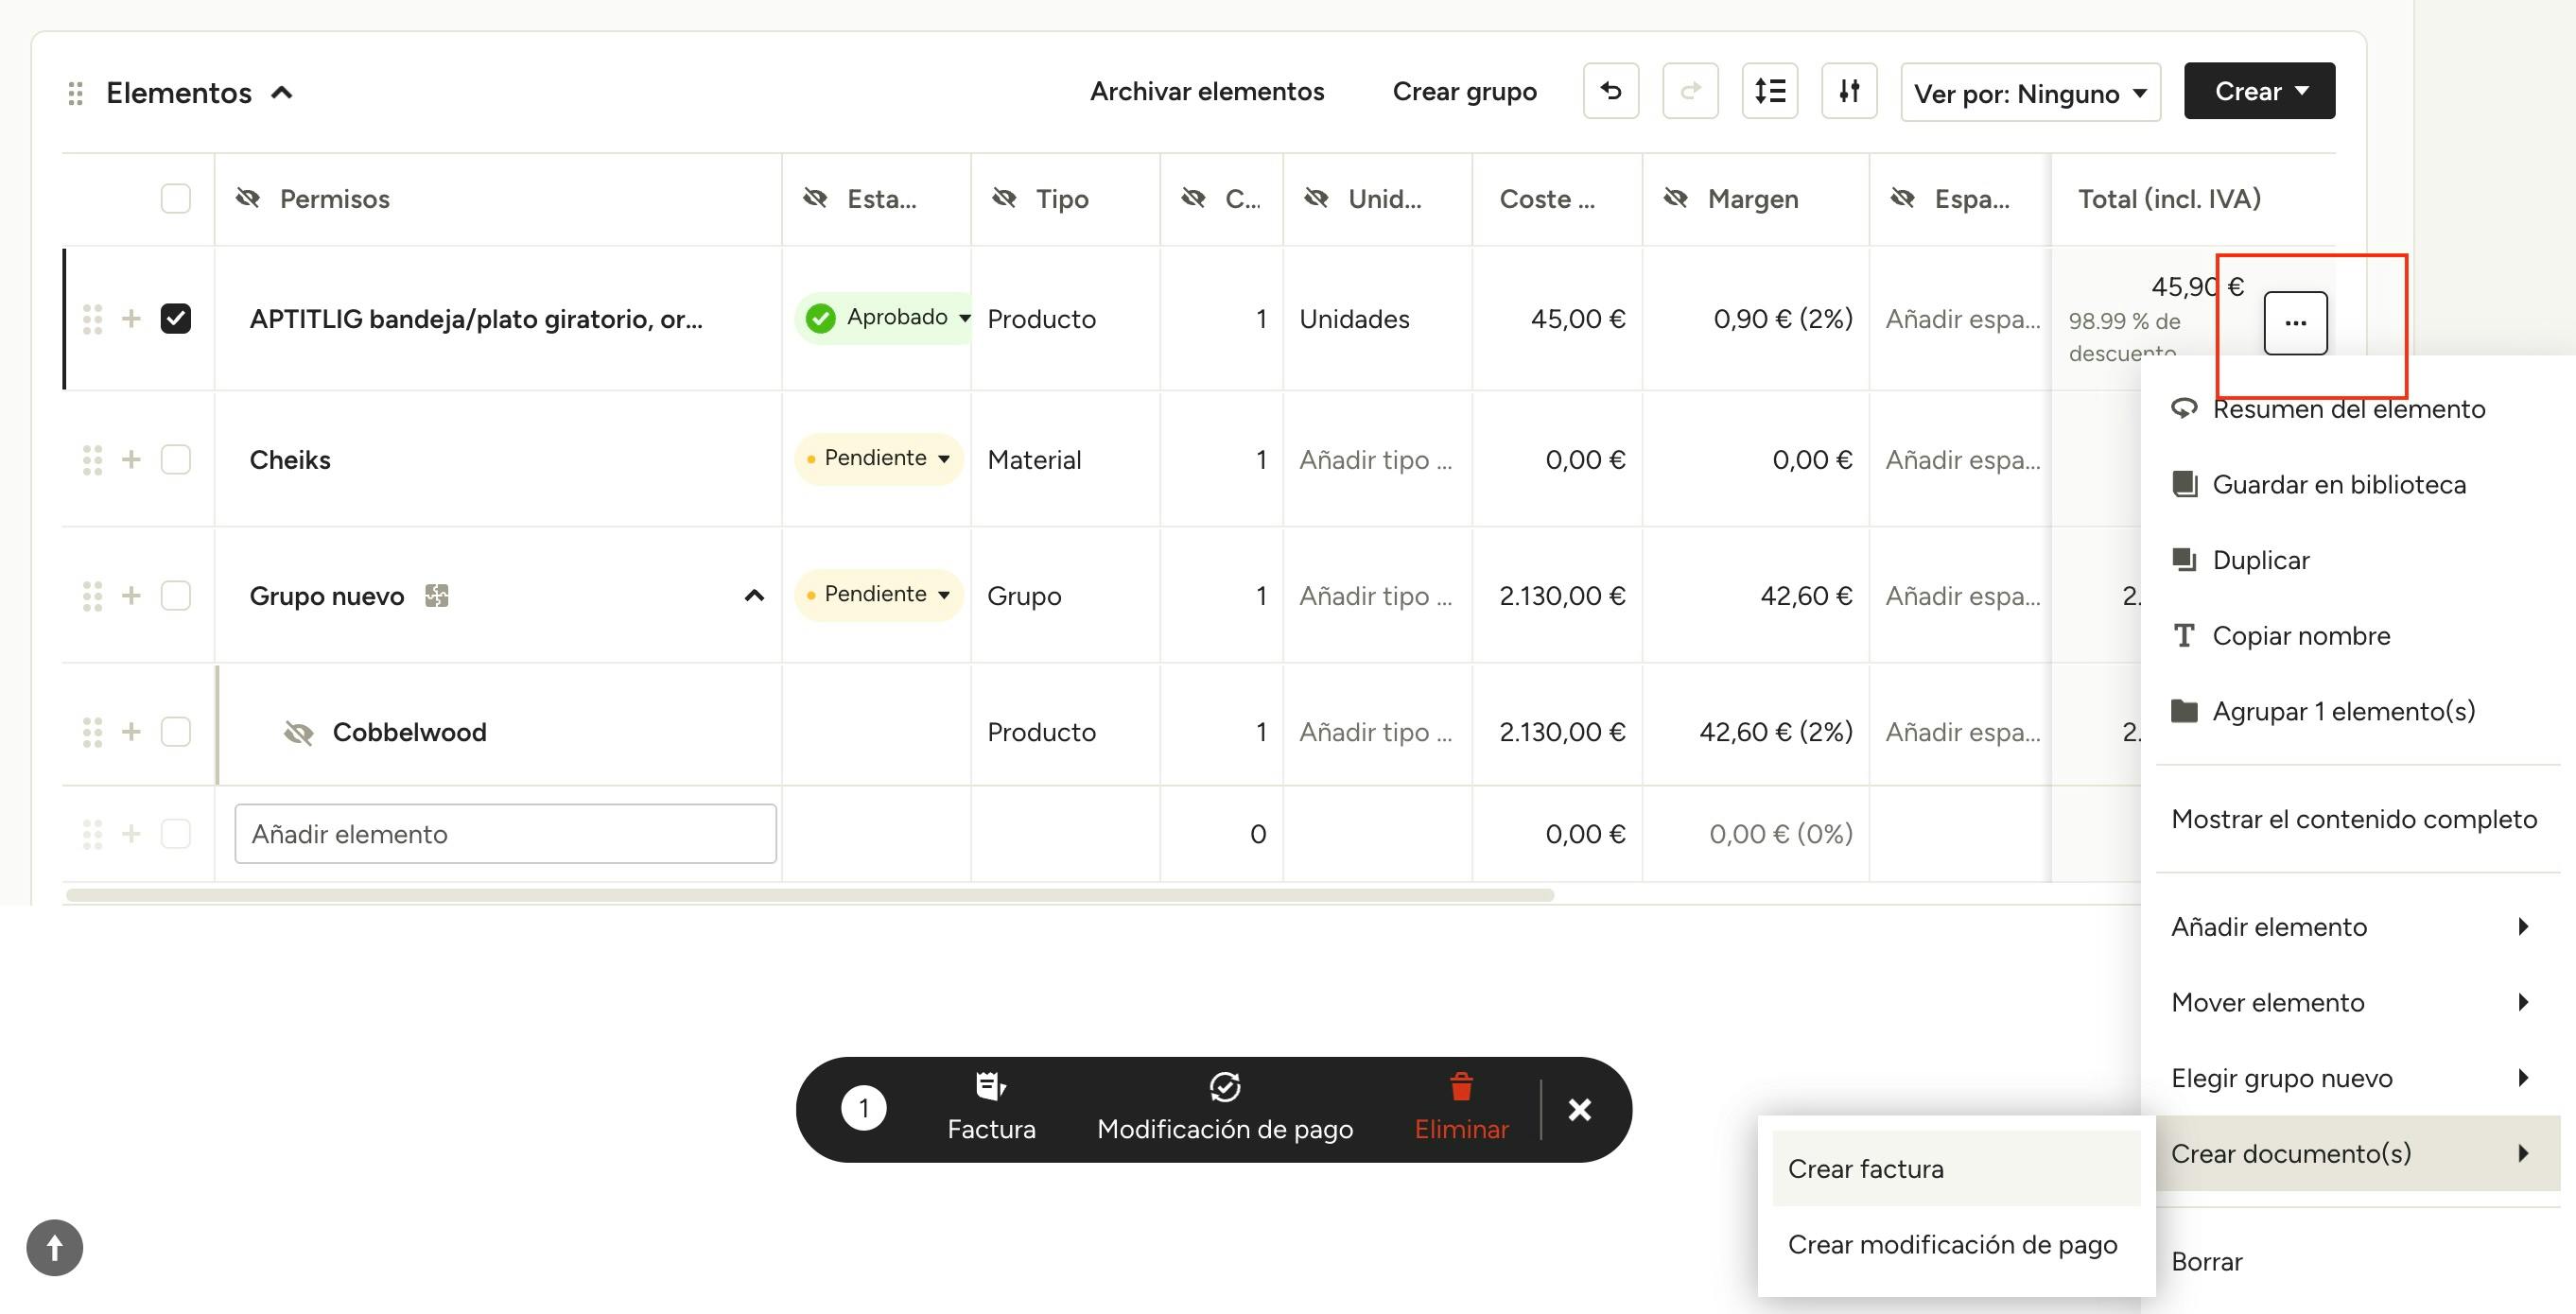
Task: Check the Grupo nuevo row checkbox
Action: [x=176, y=596]
